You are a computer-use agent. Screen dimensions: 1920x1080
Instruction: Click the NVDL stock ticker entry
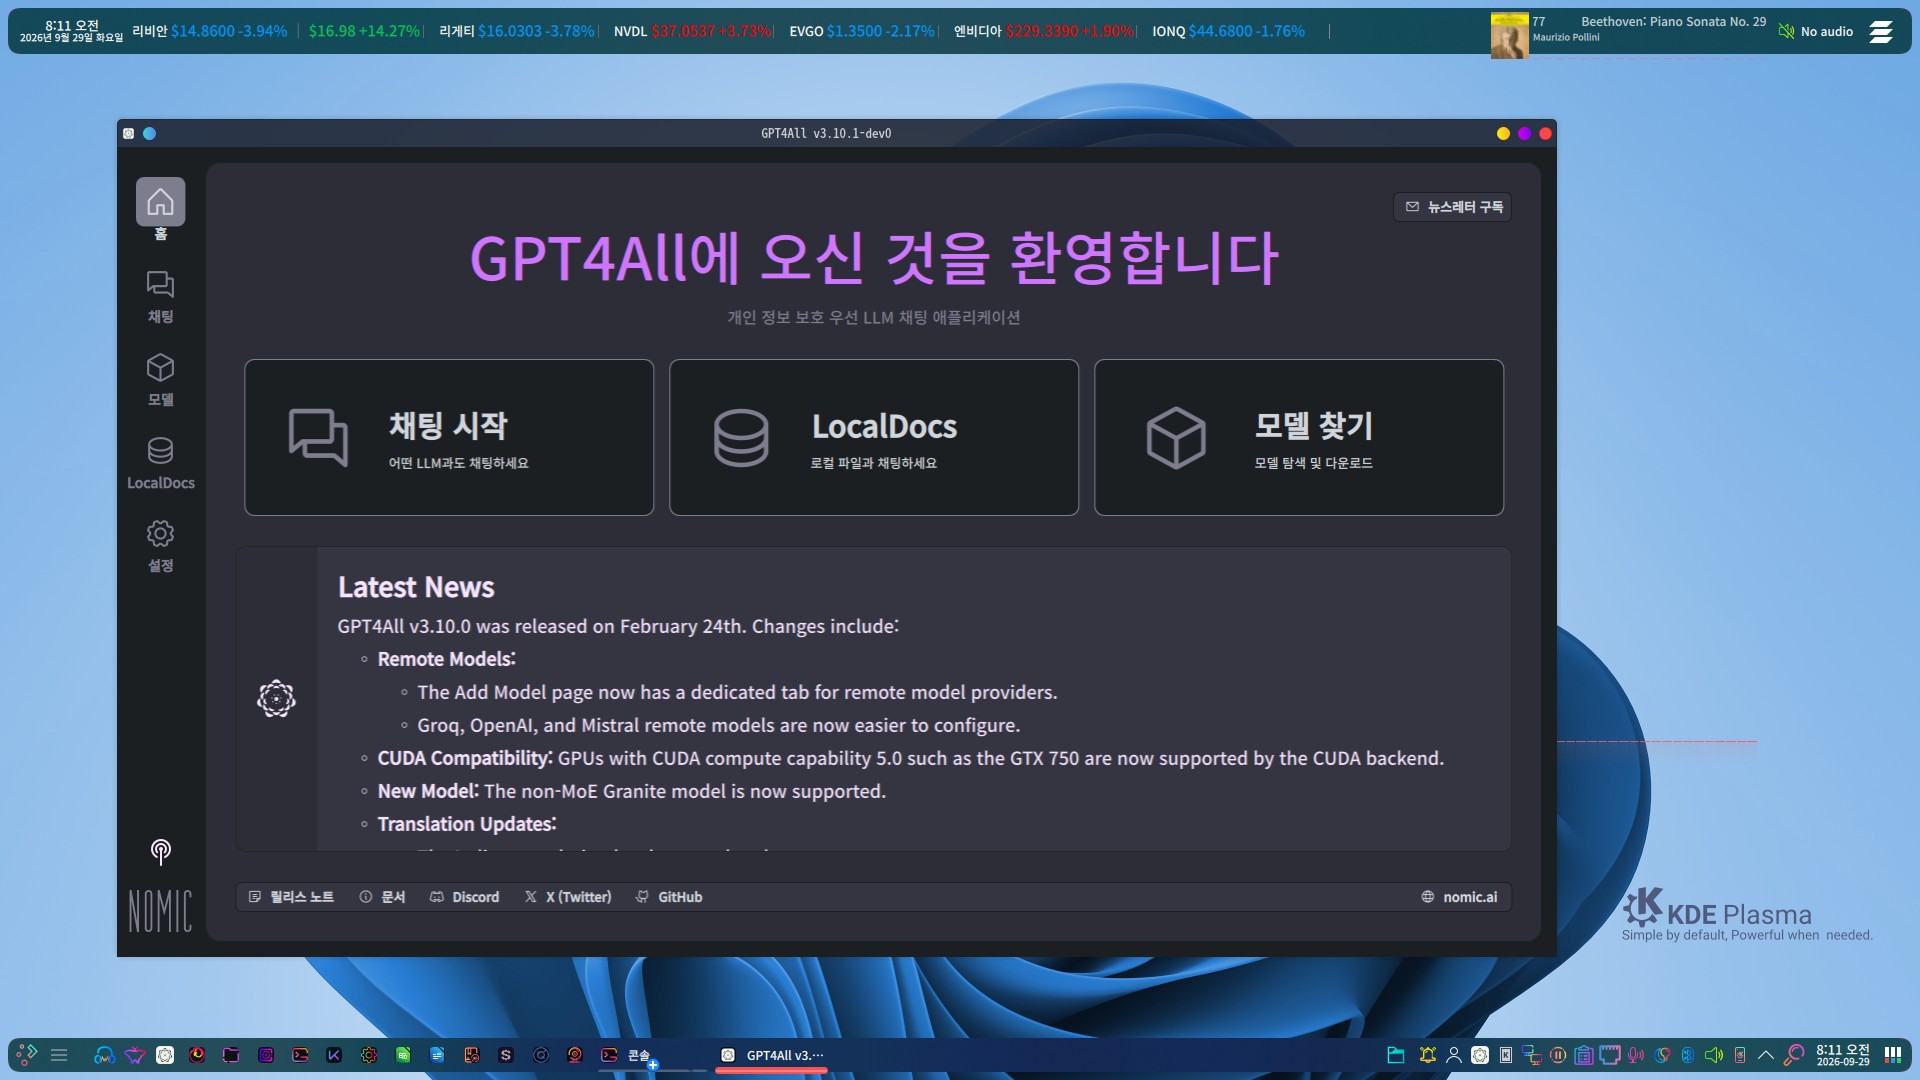pos(692,32)
